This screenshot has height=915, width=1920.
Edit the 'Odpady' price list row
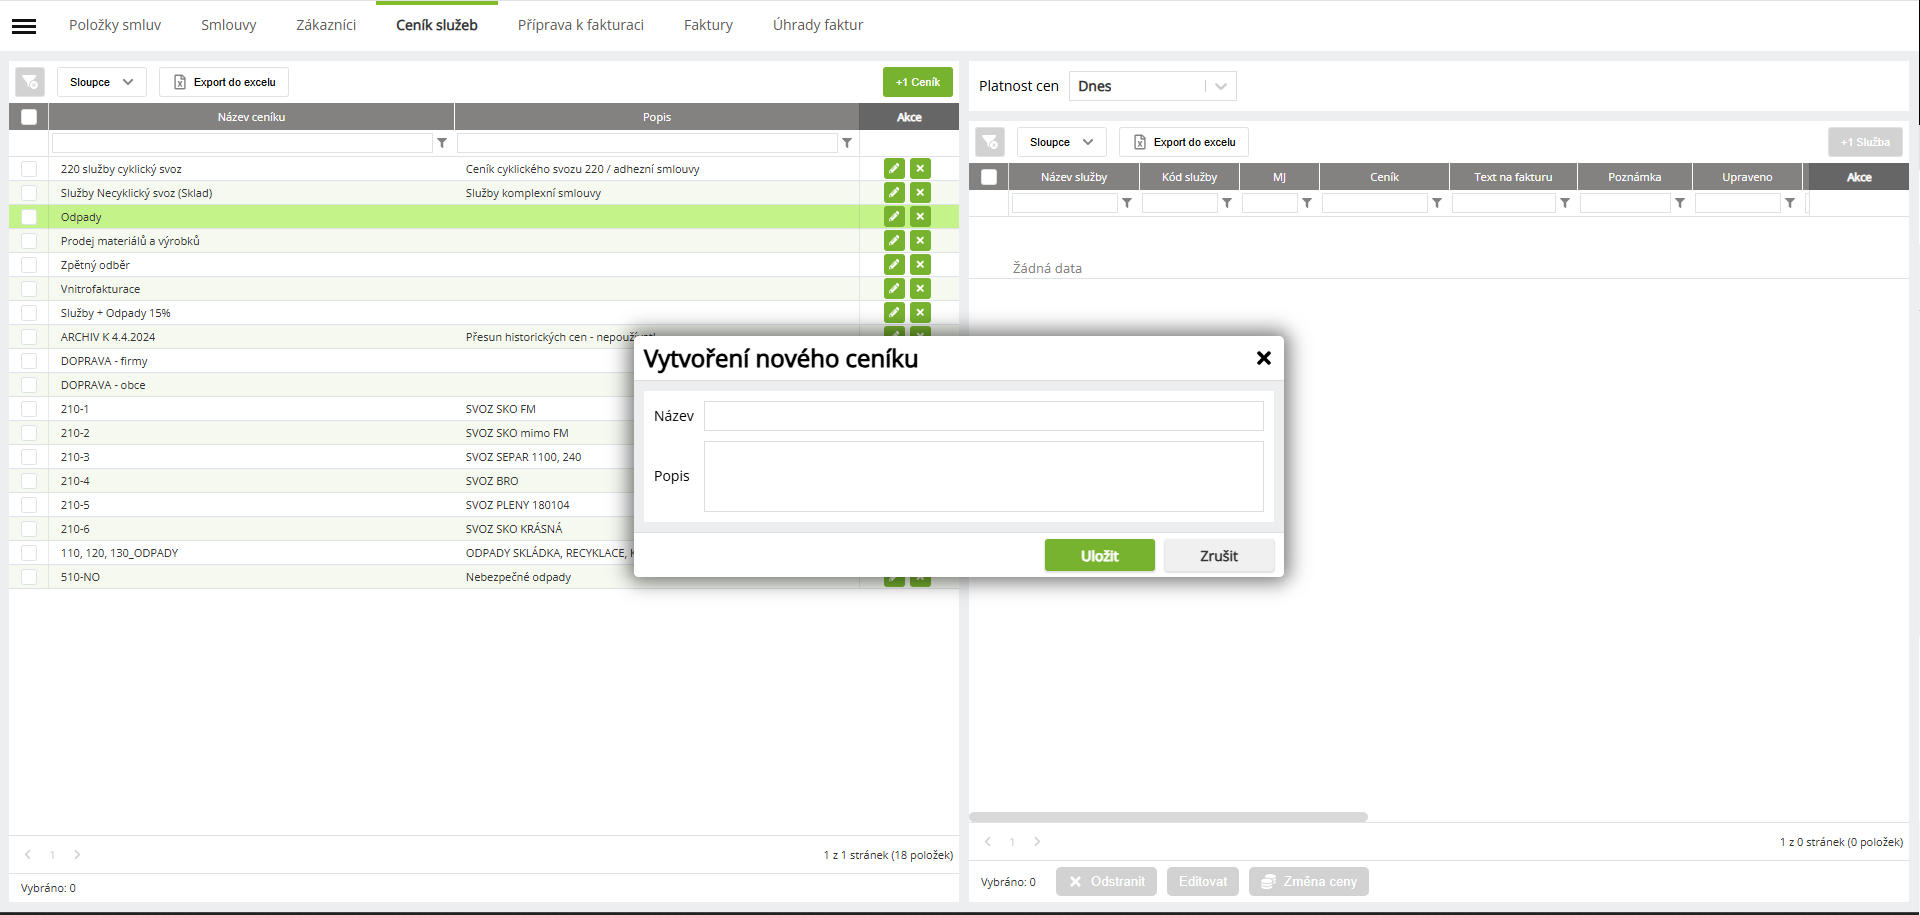(894, 217)
